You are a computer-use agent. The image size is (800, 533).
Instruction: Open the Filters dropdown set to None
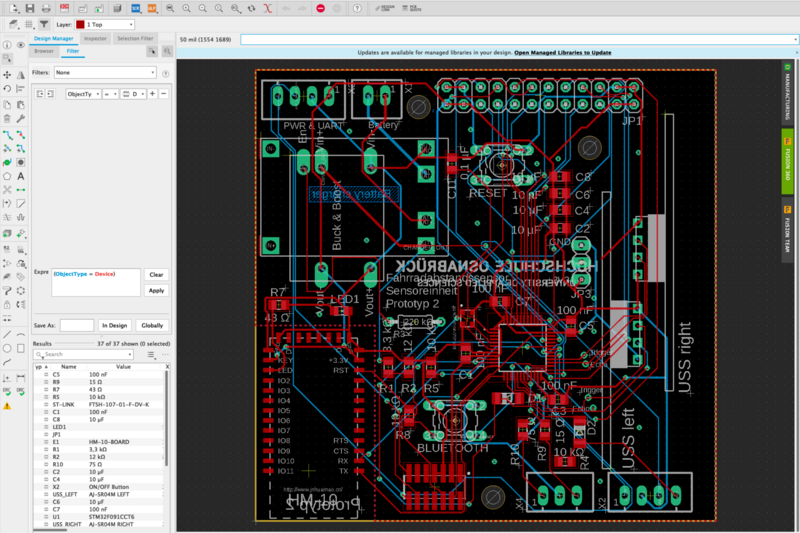105,72
